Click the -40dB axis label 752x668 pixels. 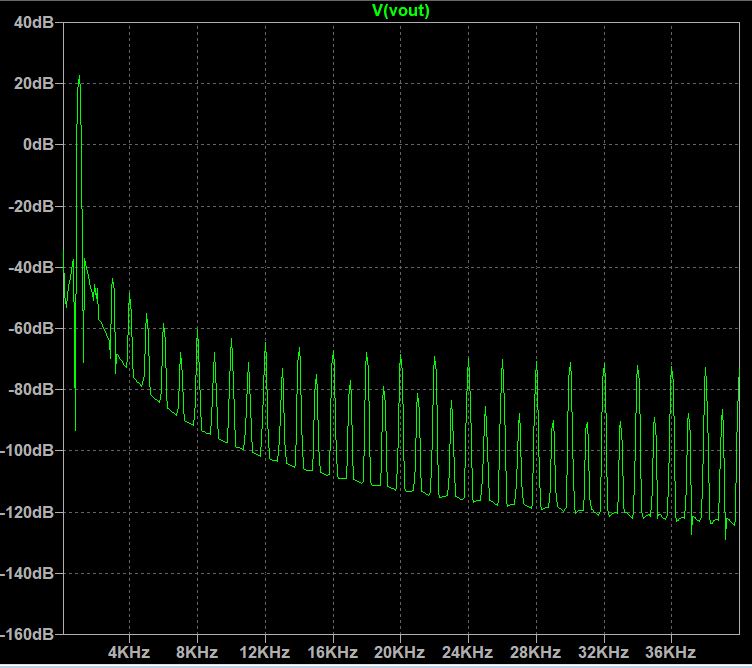point(31,267)
